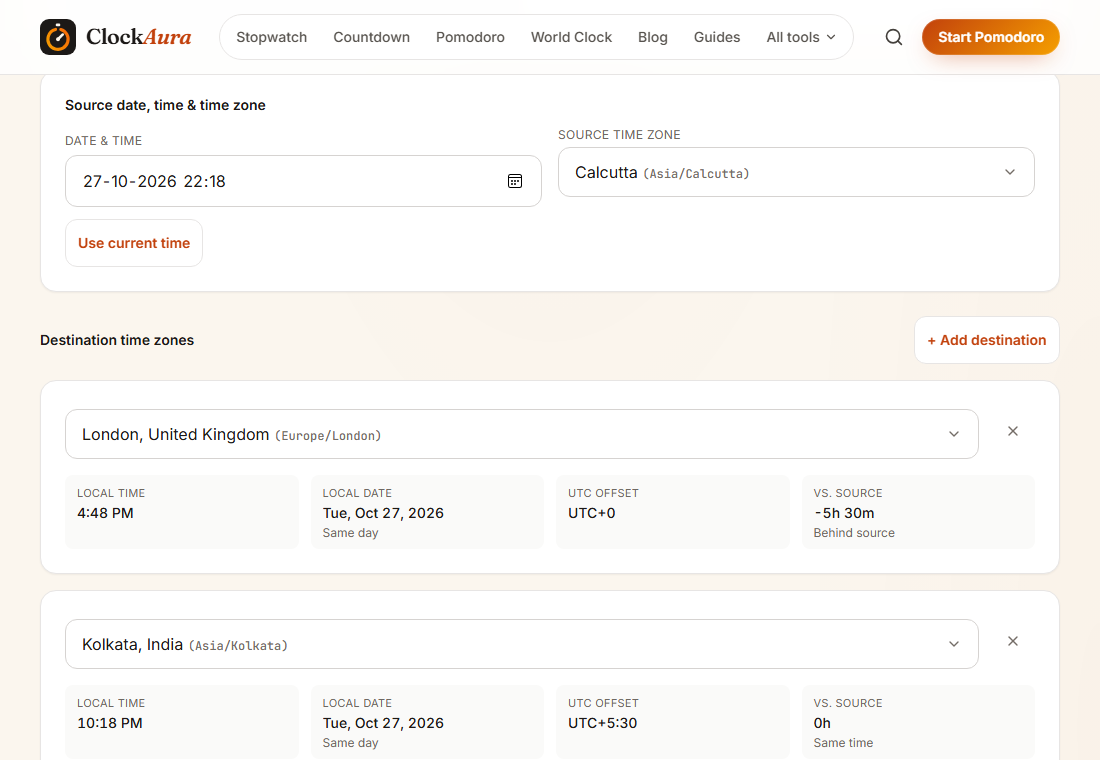This screenshot has height=760, width=1100.
Task: Click the UTC+0 offset value
Action: (x=591, y=513)
